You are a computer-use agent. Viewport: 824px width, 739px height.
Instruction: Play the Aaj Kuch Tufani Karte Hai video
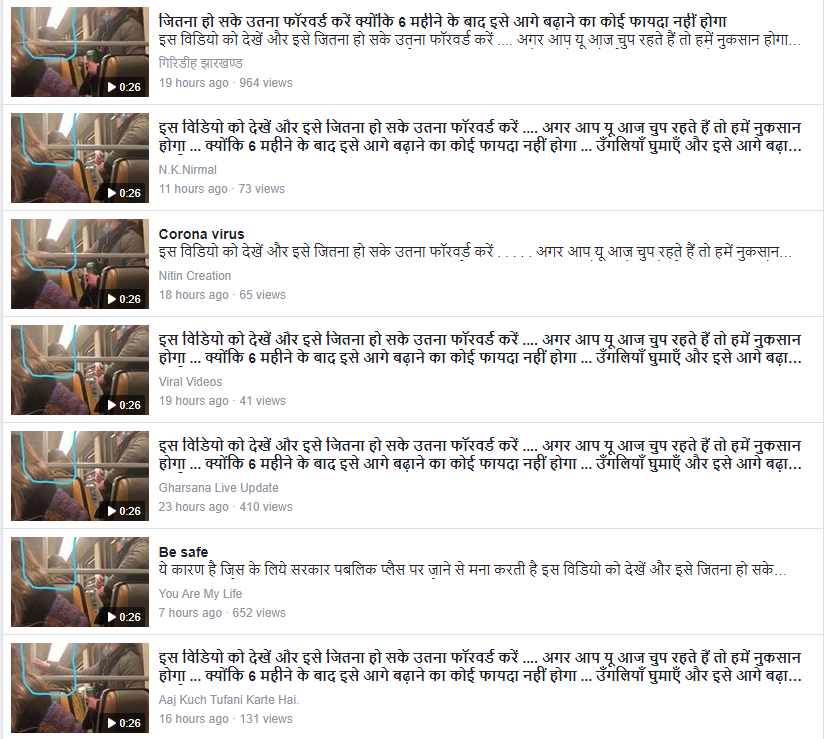tap(80, 687)
